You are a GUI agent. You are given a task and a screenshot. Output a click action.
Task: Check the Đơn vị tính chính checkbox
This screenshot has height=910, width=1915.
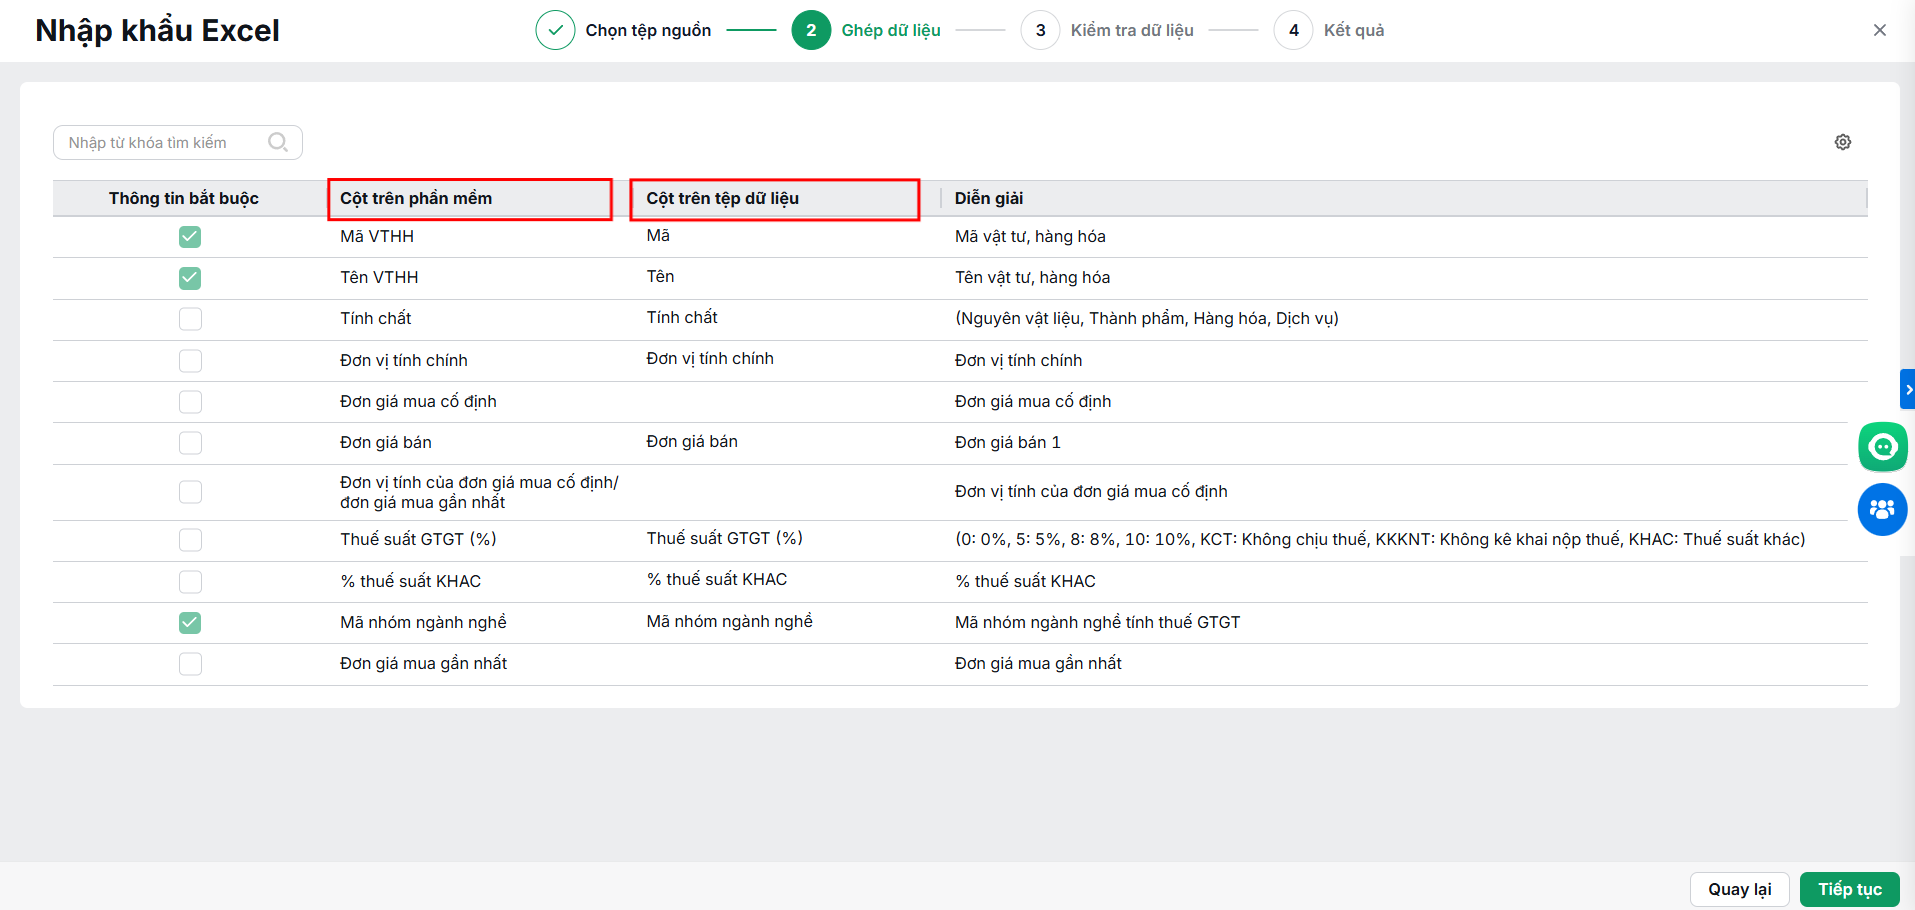click(190, 361)
